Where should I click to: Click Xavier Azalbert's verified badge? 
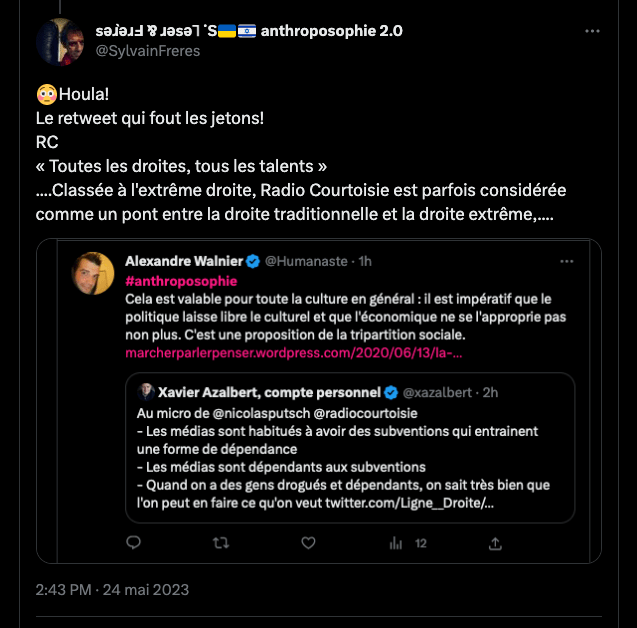[392, 392]
